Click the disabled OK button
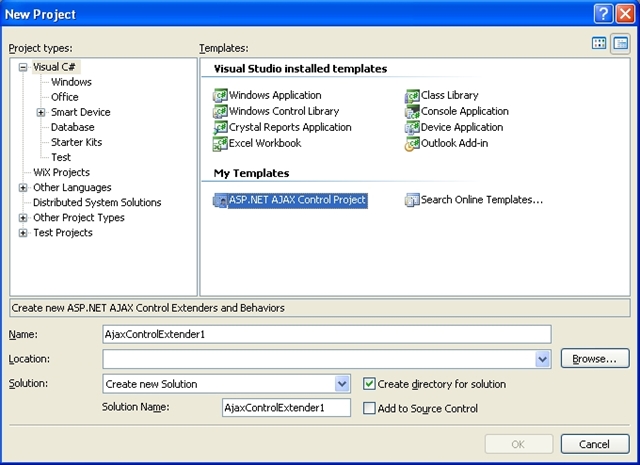This screenshot has height=465, width=640. click(x=519, y=444)
